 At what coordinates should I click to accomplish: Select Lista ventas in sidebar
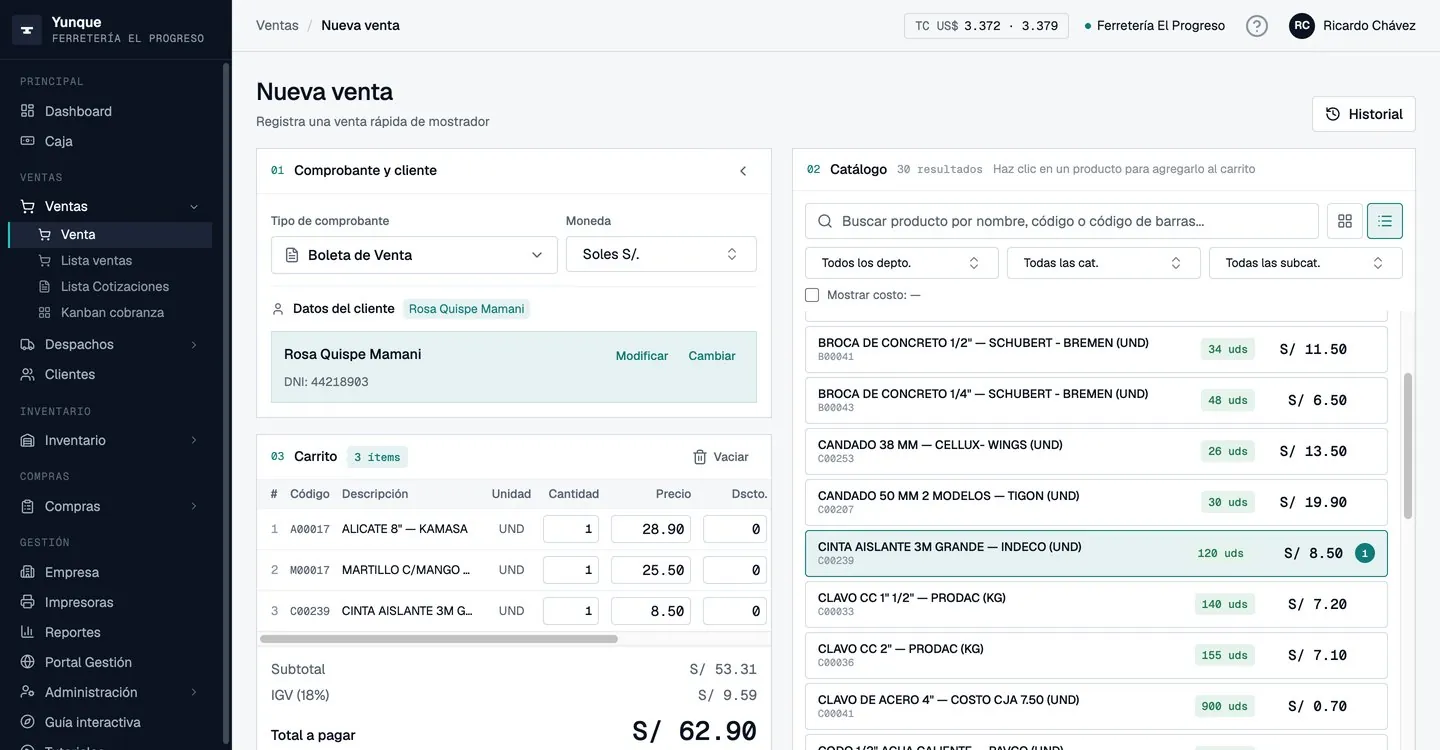[96, 261]
